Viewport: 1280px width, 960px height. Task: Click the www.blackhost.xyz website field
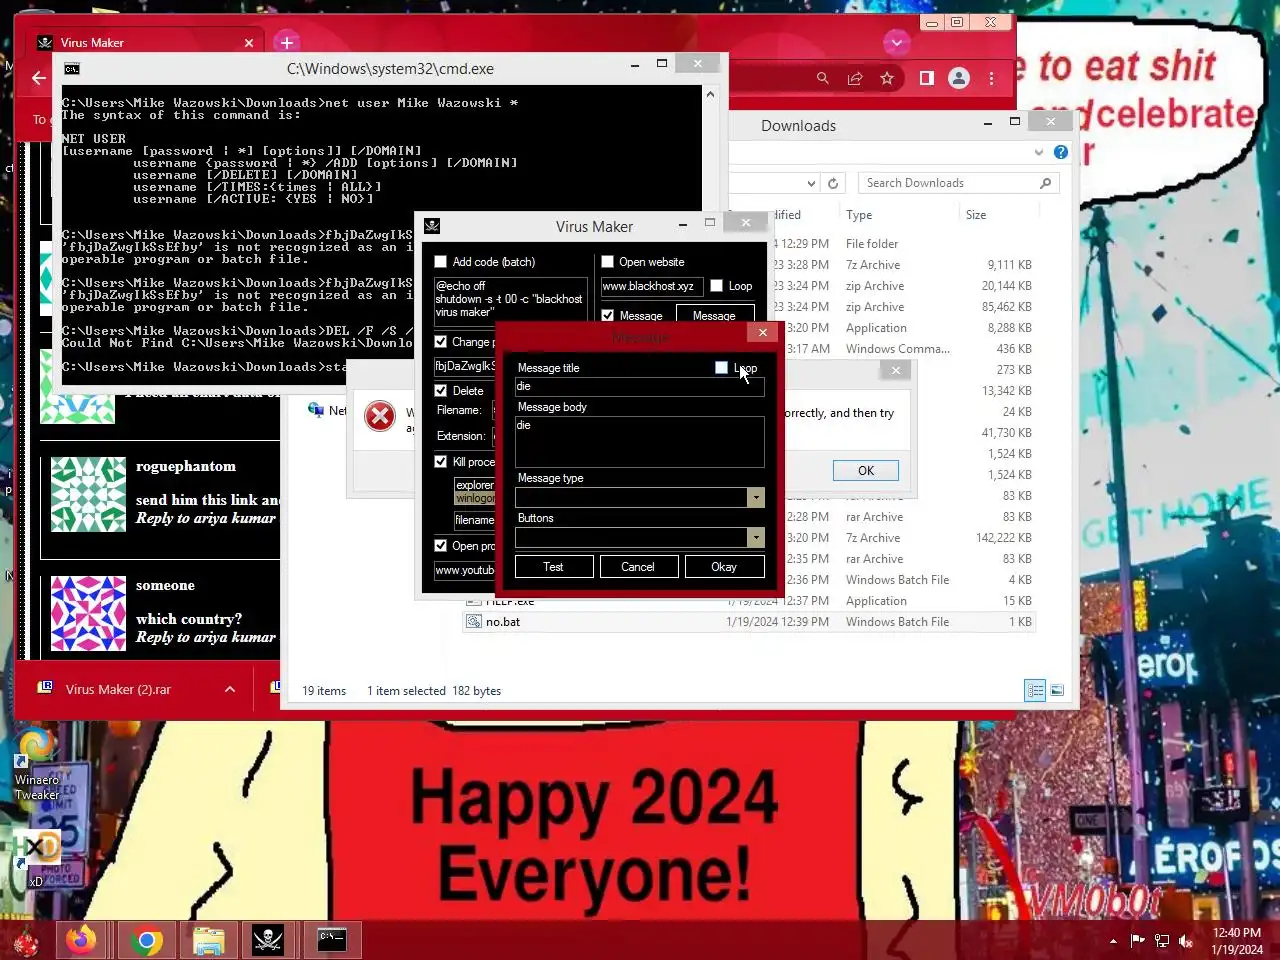pyautogui.click(x=652, y=286)
